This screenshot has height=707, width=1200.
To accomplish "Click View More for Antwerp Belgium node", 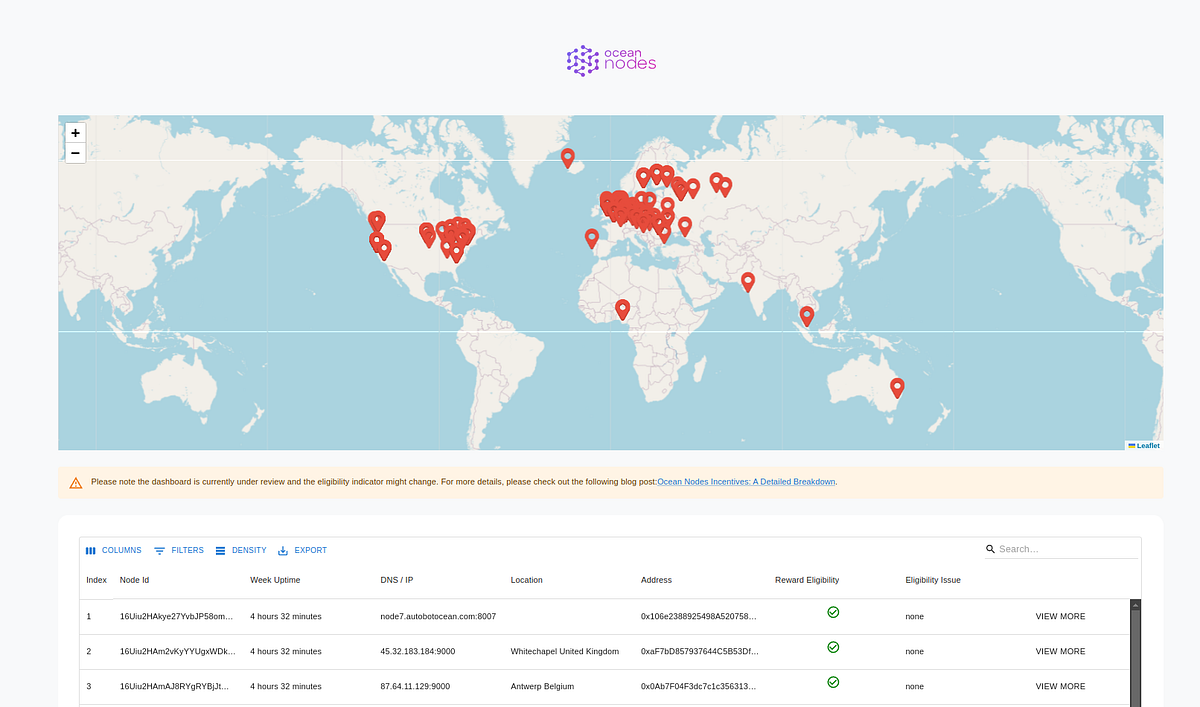I will point(1060,686).
